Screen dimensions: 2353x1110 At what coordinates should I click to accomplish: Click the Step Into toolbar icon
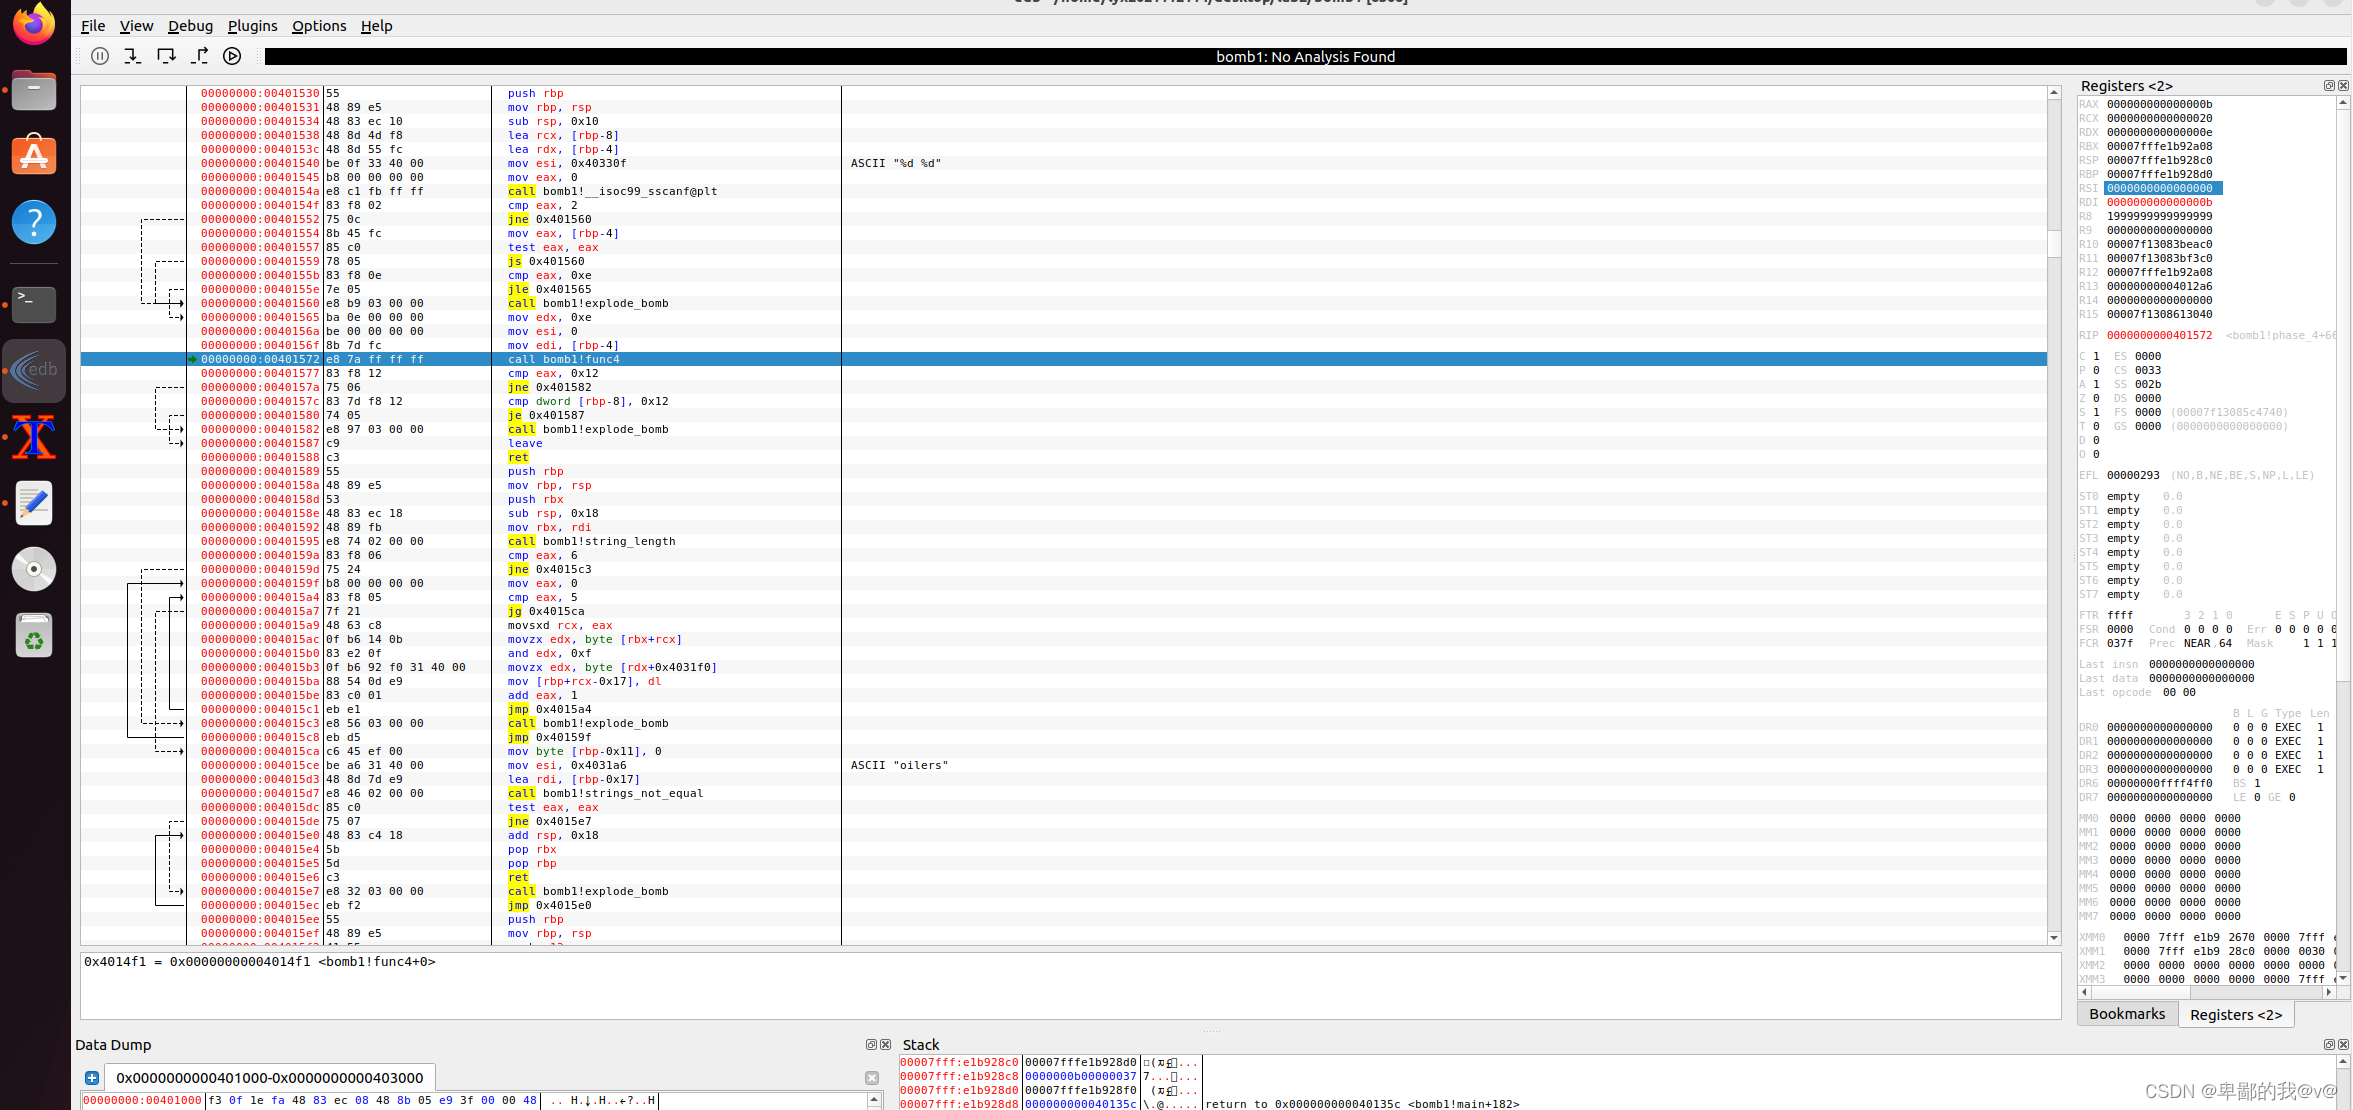click(132, 56)
